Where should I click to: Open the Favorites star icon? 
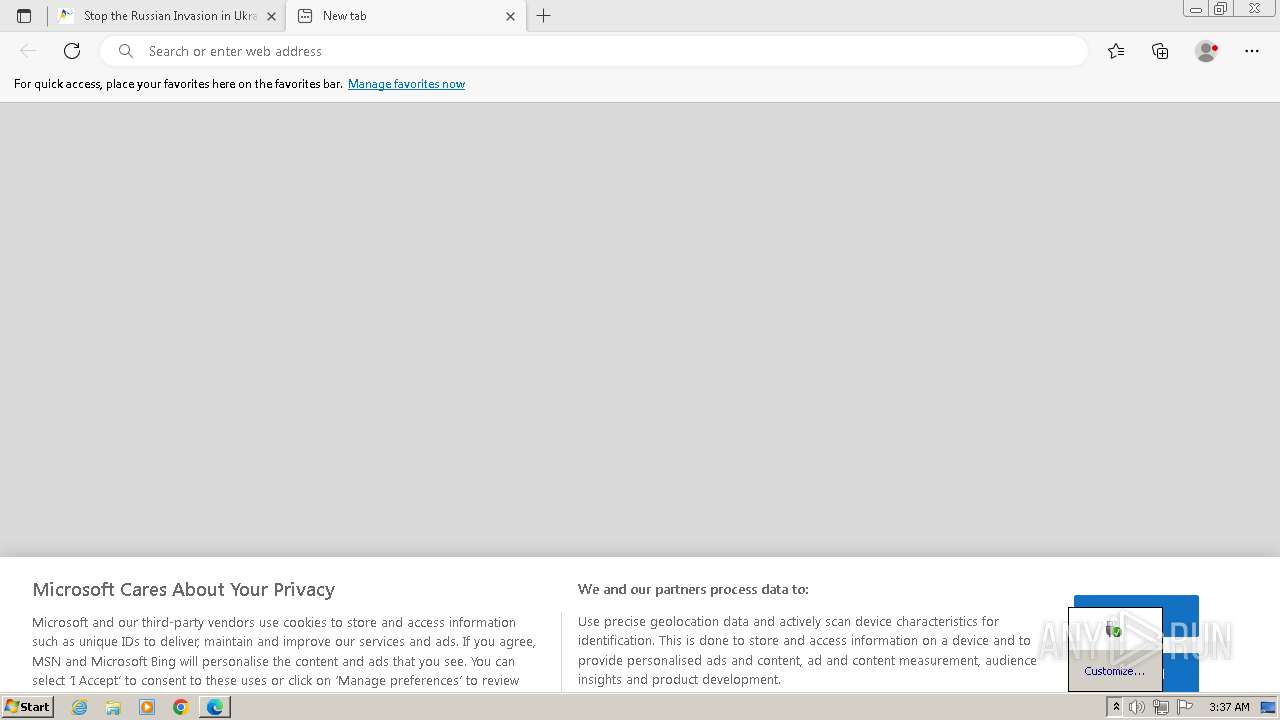(x=1116, y=51)
